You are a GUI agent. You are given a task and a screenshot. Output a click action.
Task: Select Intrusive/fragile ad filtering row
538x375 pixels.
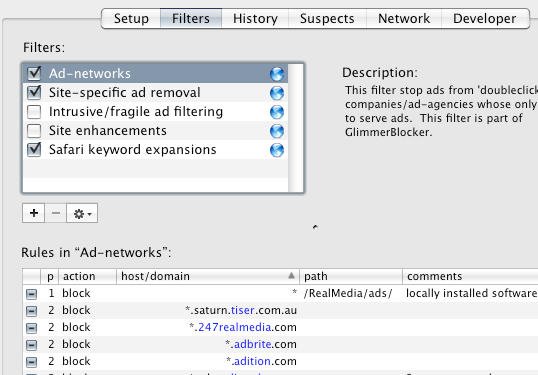click(x=156, y=112)
